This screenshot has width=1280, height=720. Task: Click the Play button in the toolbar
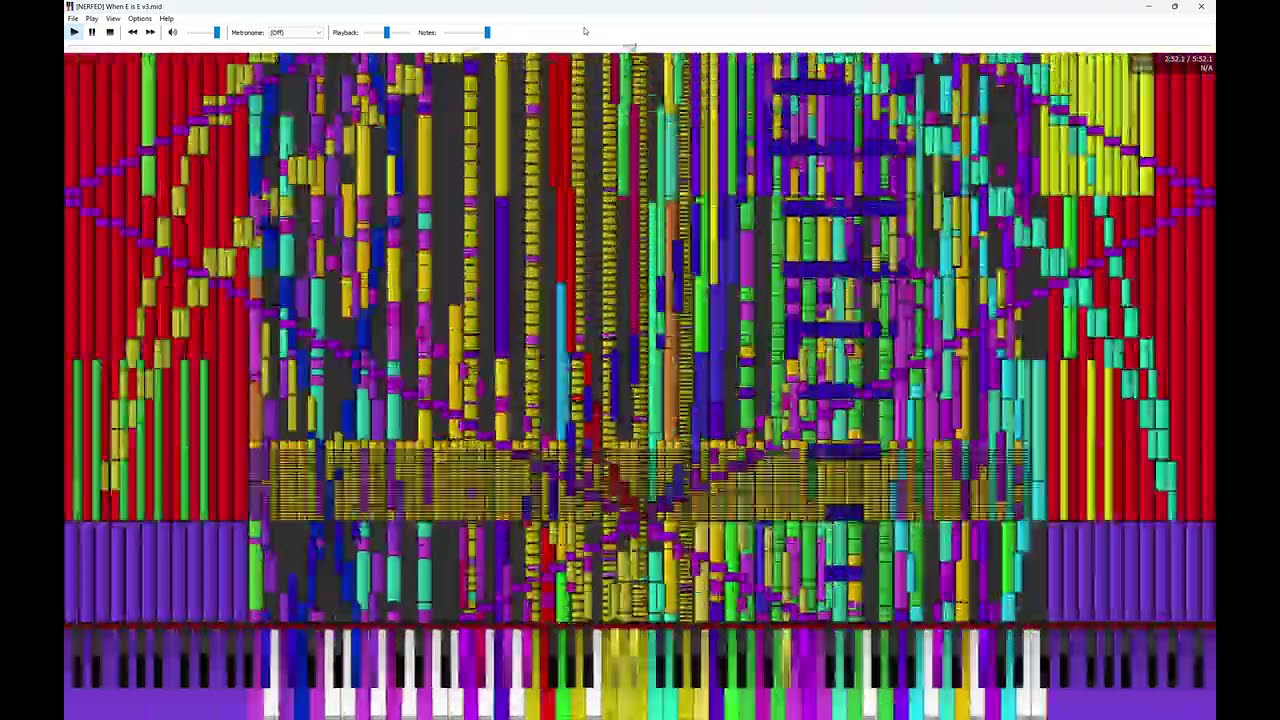coord(74,32)
